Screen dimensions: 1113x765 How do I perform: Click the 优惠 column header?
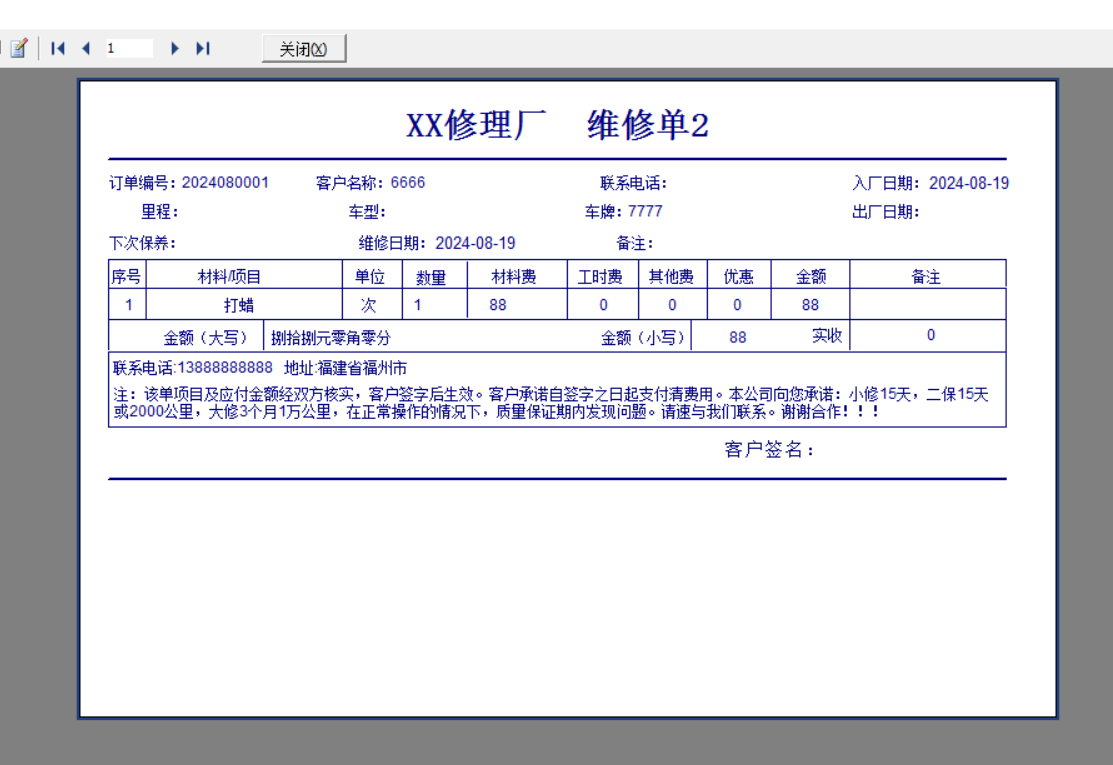(x=738, y=276)
